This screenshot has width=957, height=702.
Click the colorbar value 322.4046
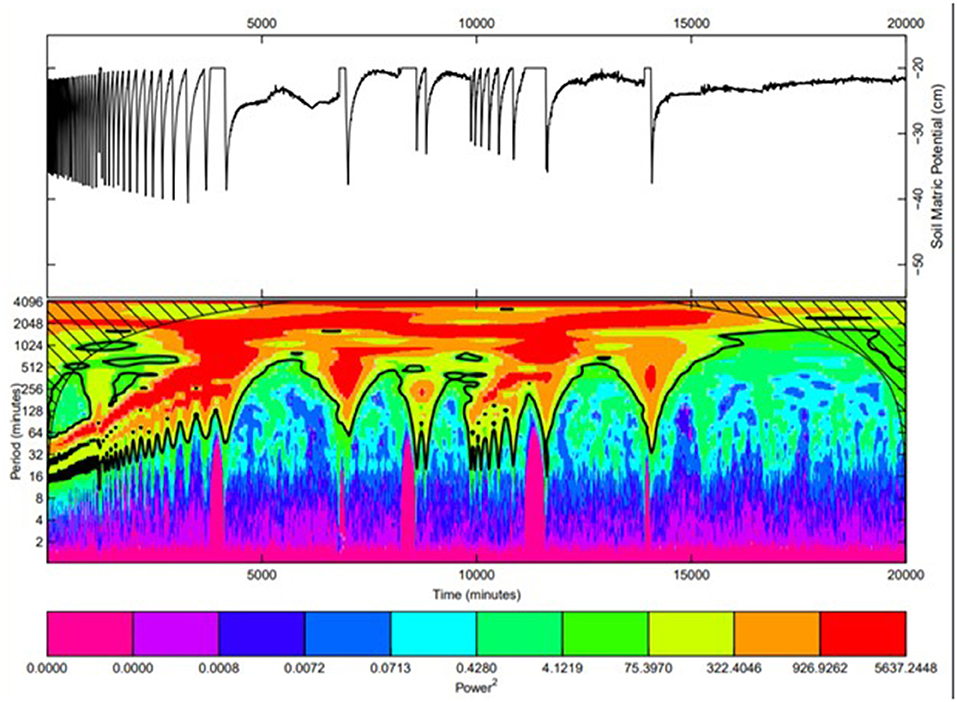click(x=734, y=668)
